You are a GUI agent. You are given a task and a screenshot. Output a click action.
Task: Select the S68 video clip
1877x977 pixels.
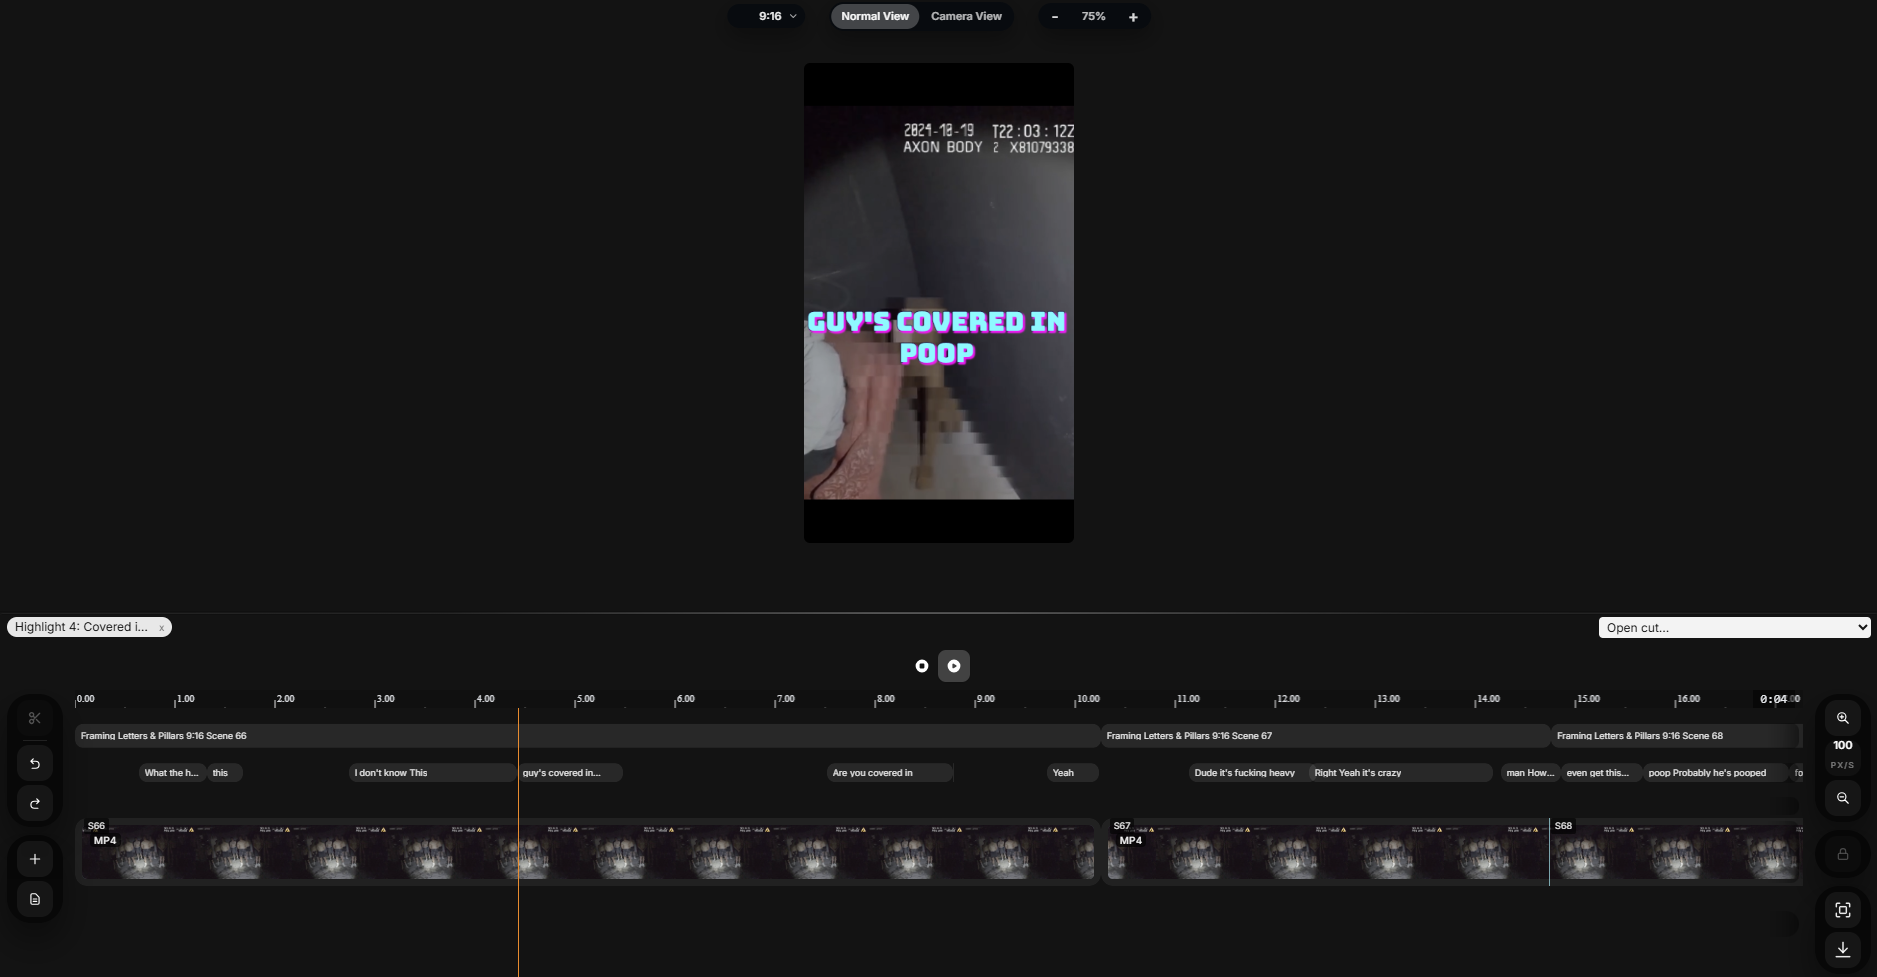click(1676, 852)
